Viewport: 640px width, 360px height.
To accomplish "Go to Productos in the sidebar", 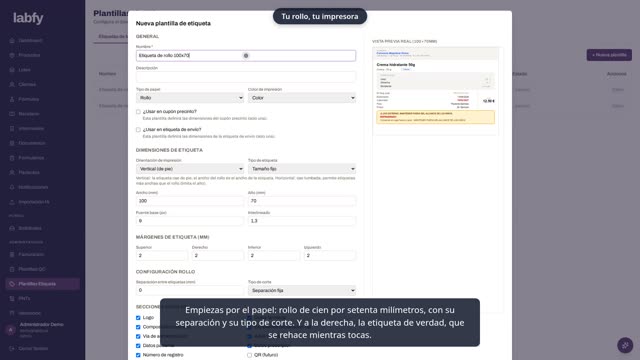I will [x=29, y=55].
